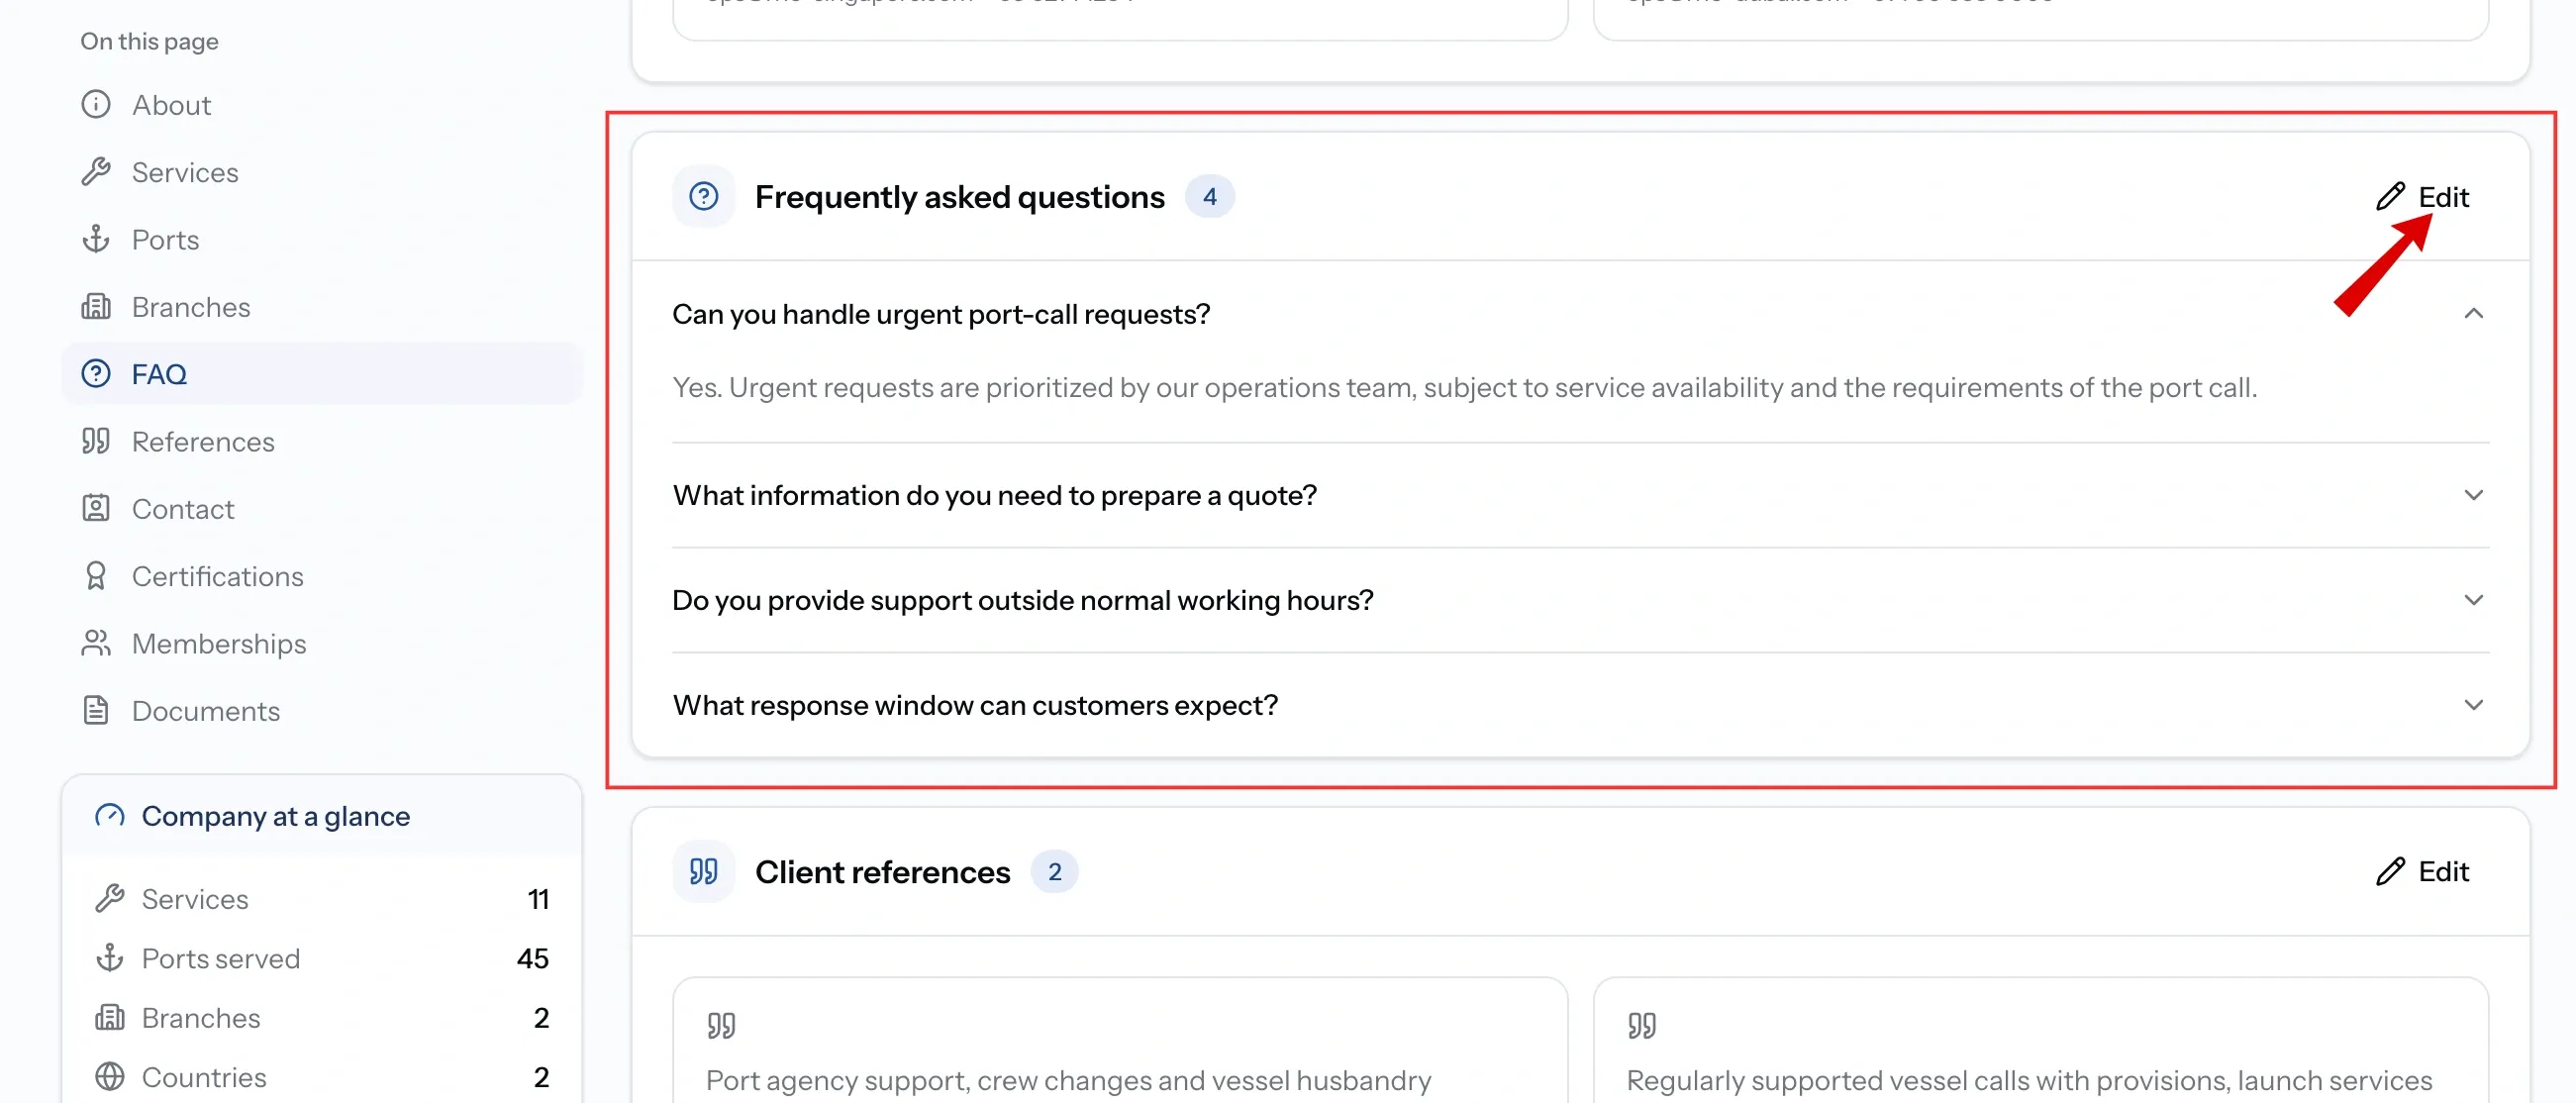This screenshot has width=2576, height=1103.
Task: Click the Services count 11 in glance panel
Action: [x=538, y=899]
